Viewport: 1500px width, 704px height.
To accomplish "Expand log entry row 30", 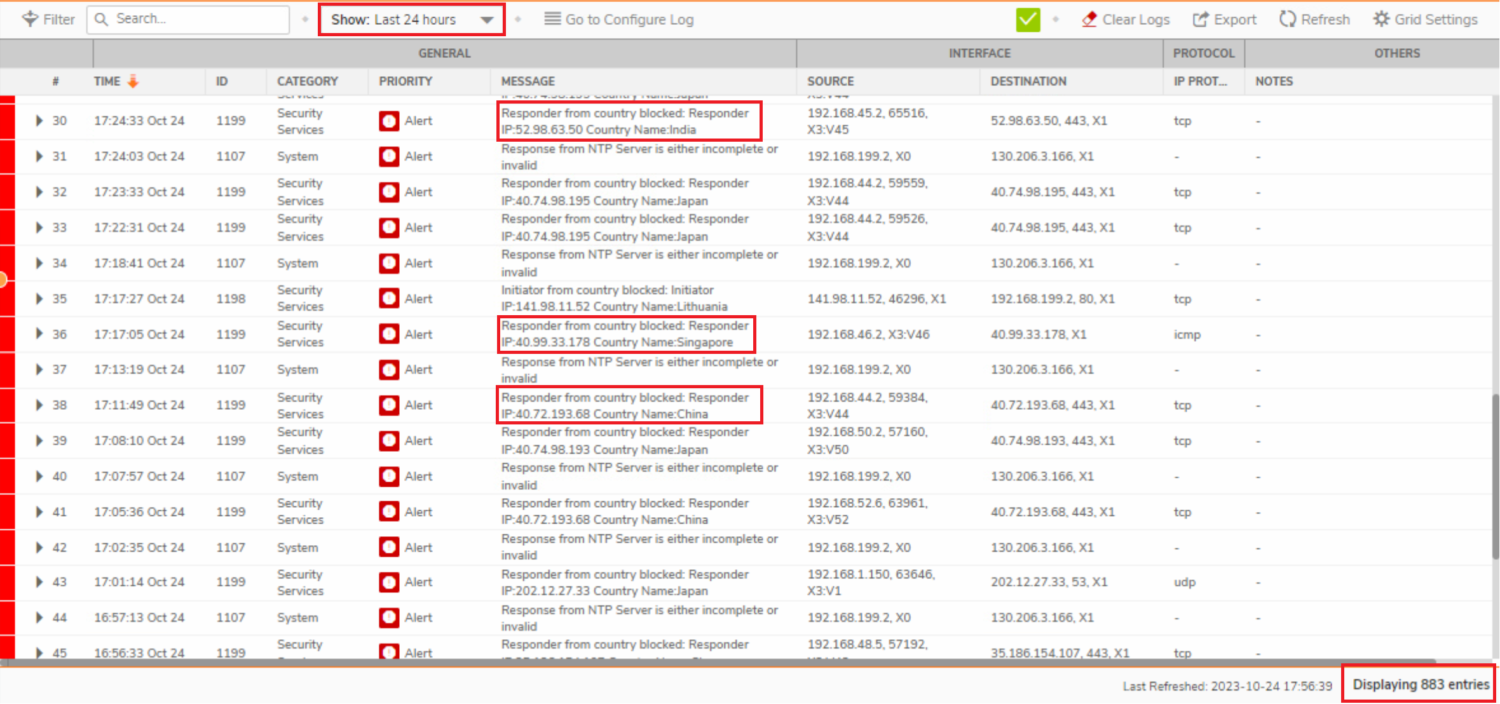I will click(39, 121).
